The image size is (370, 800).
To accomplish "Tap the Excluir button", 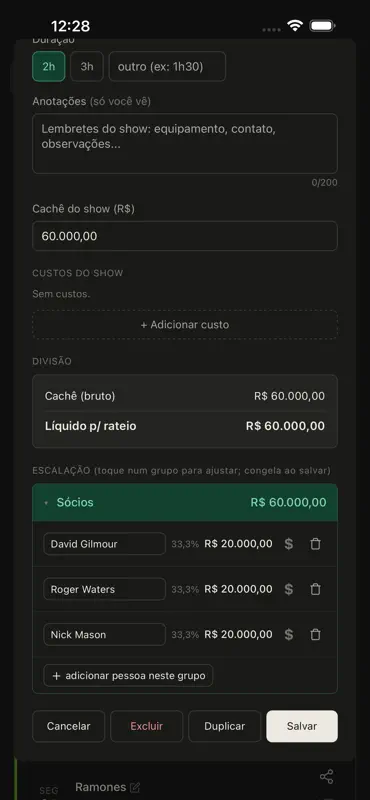I will 146,726.
